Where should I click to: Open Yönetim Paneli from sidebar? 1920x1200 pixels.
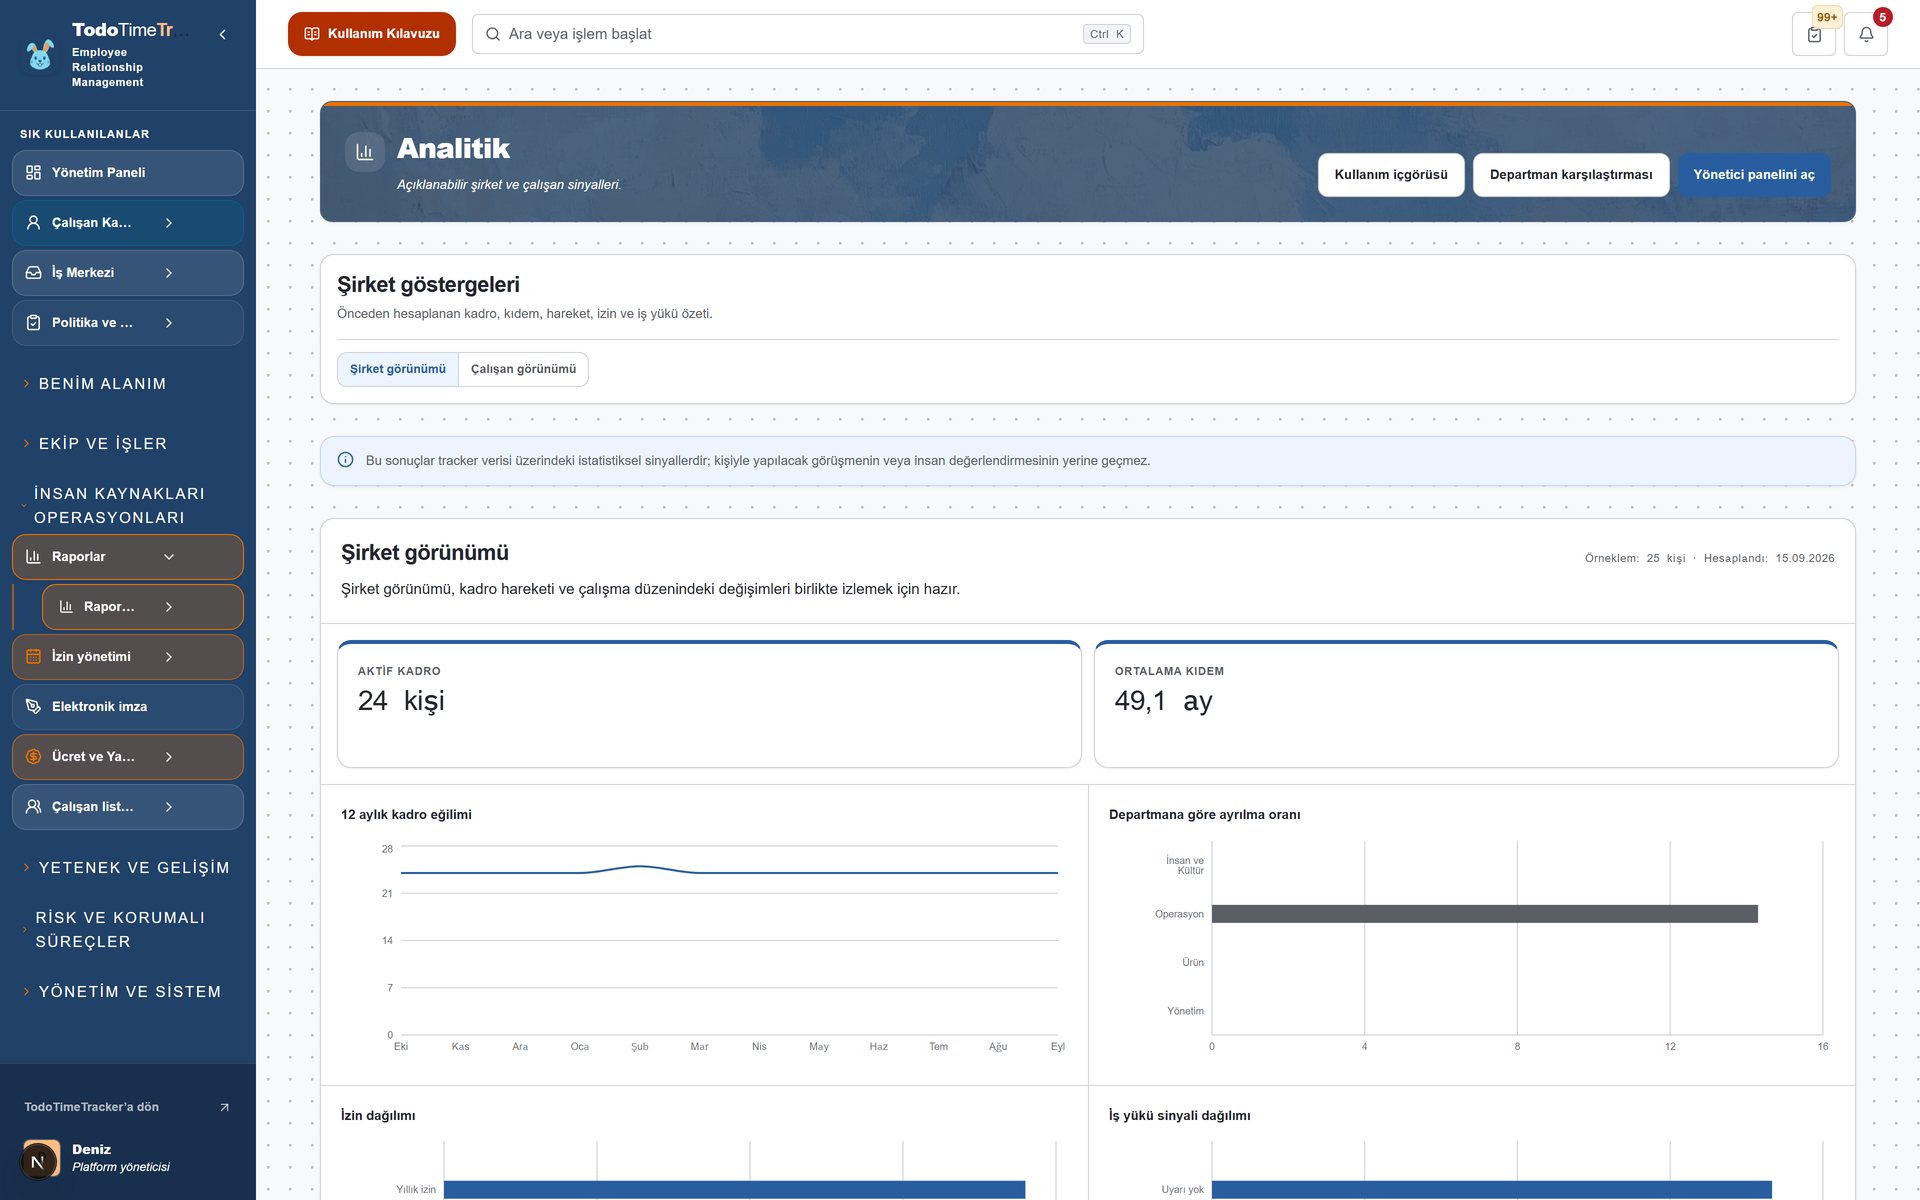(128, 173)
